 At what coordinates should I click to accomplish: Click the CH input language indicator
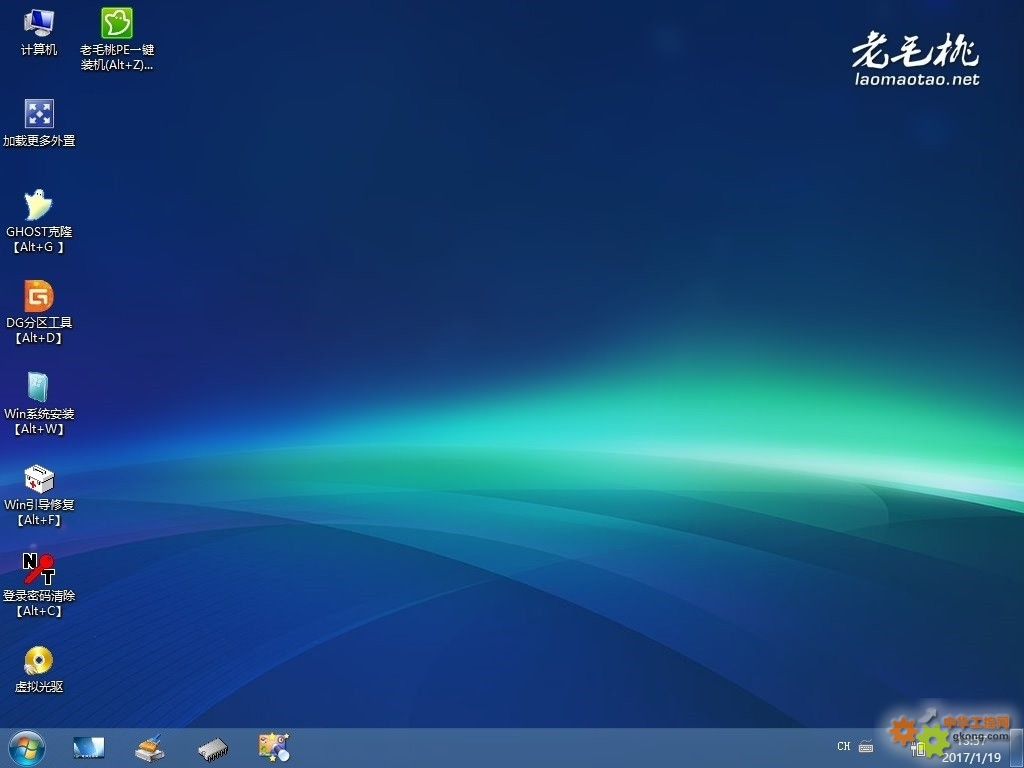pyautogui.click(x=844, y=746)
